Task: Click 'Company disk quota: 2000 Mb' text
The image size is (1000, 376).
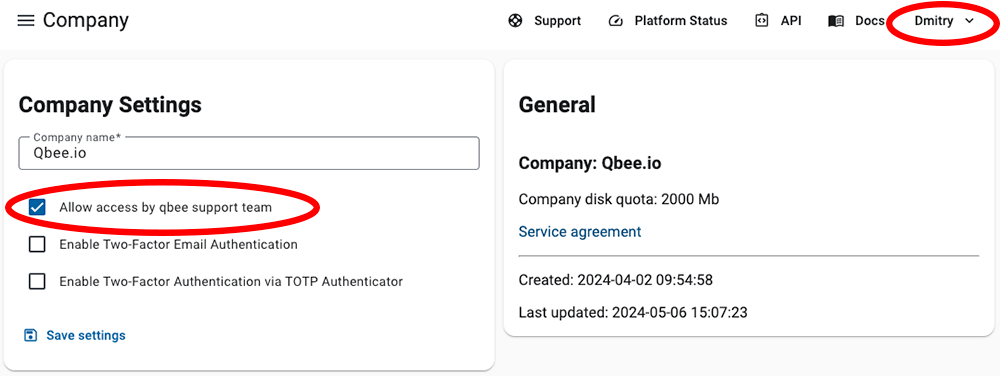Action: 619,199
